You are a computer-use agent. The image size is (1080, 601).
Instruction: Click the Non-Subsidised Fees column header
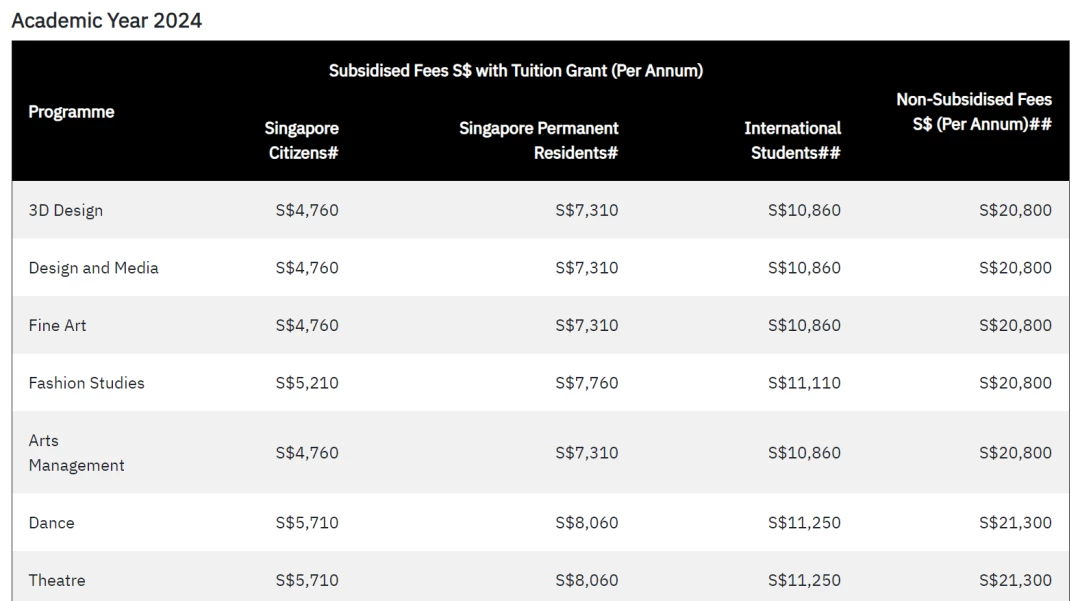(974, 112)
